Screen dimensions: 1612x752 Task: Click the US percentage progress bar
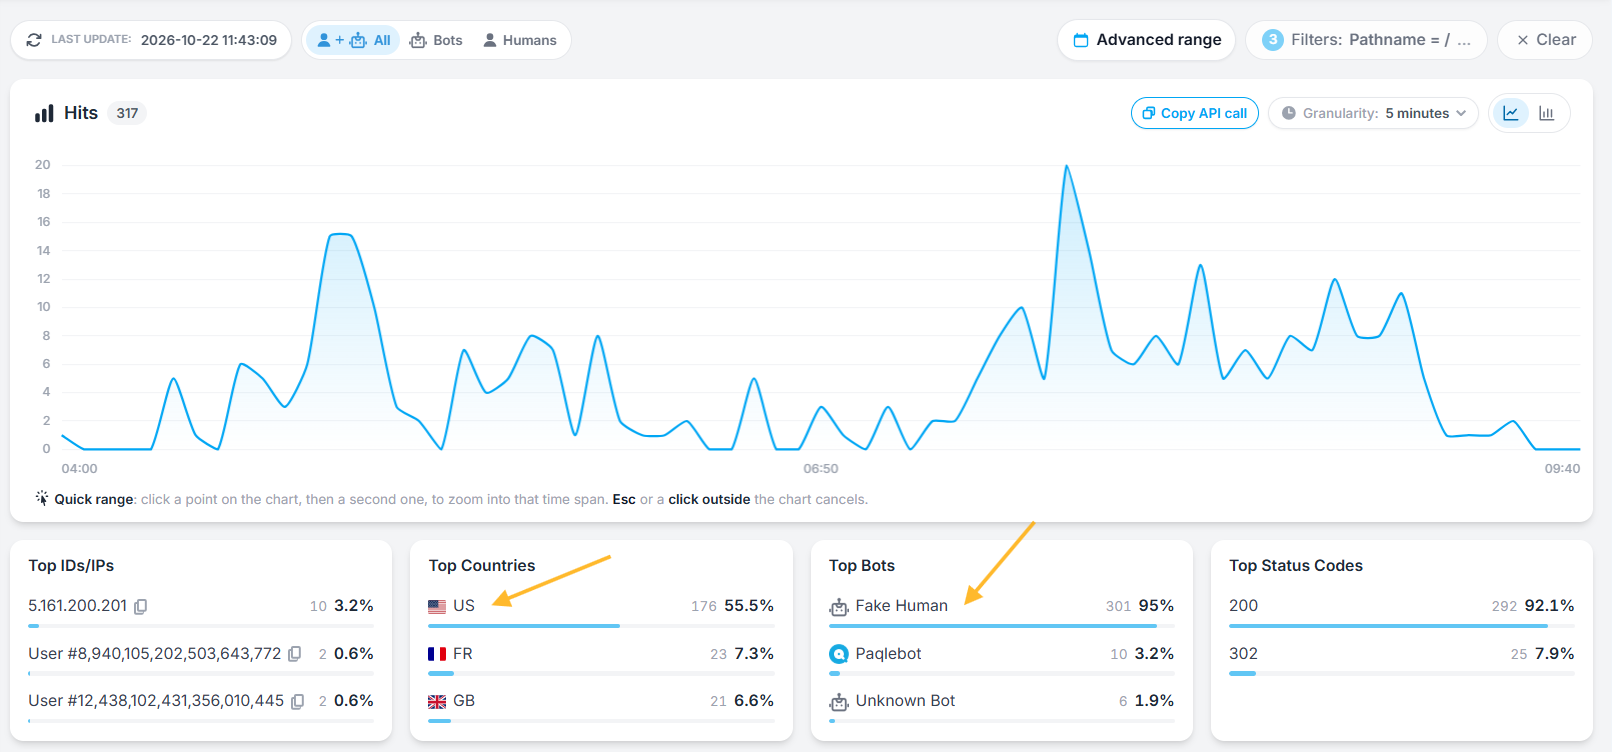(x=601, y=626)
